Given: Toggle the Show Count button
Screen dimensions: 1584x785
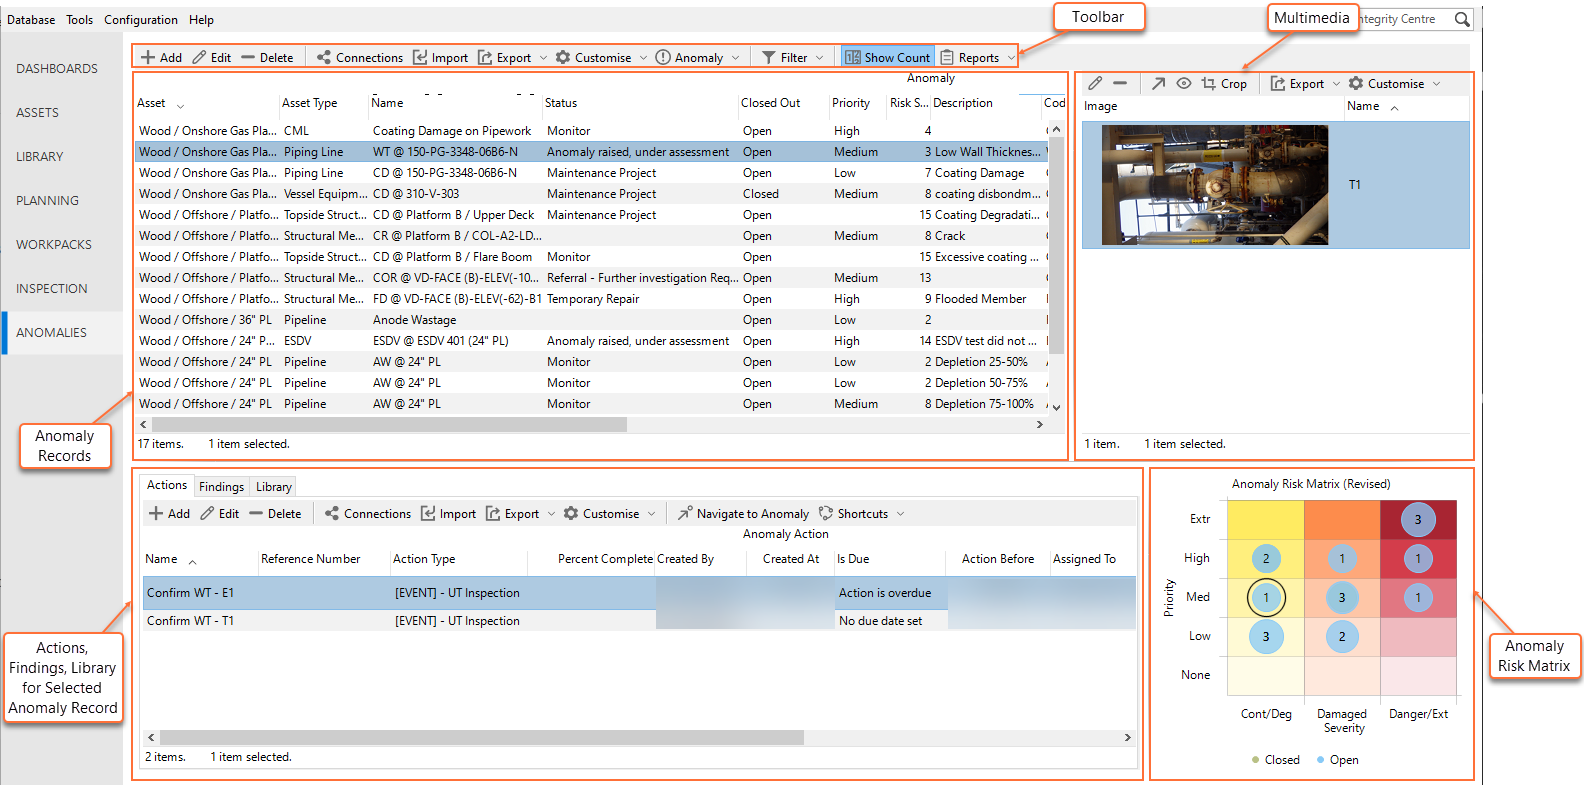Looking at the screenshot, I should [887, 58].
